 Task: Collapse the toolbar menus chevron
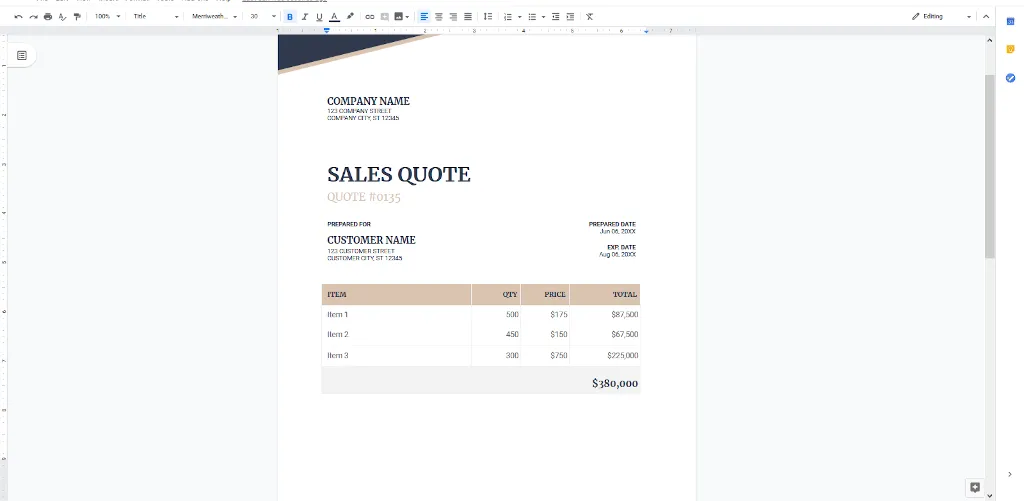[986, 16]
